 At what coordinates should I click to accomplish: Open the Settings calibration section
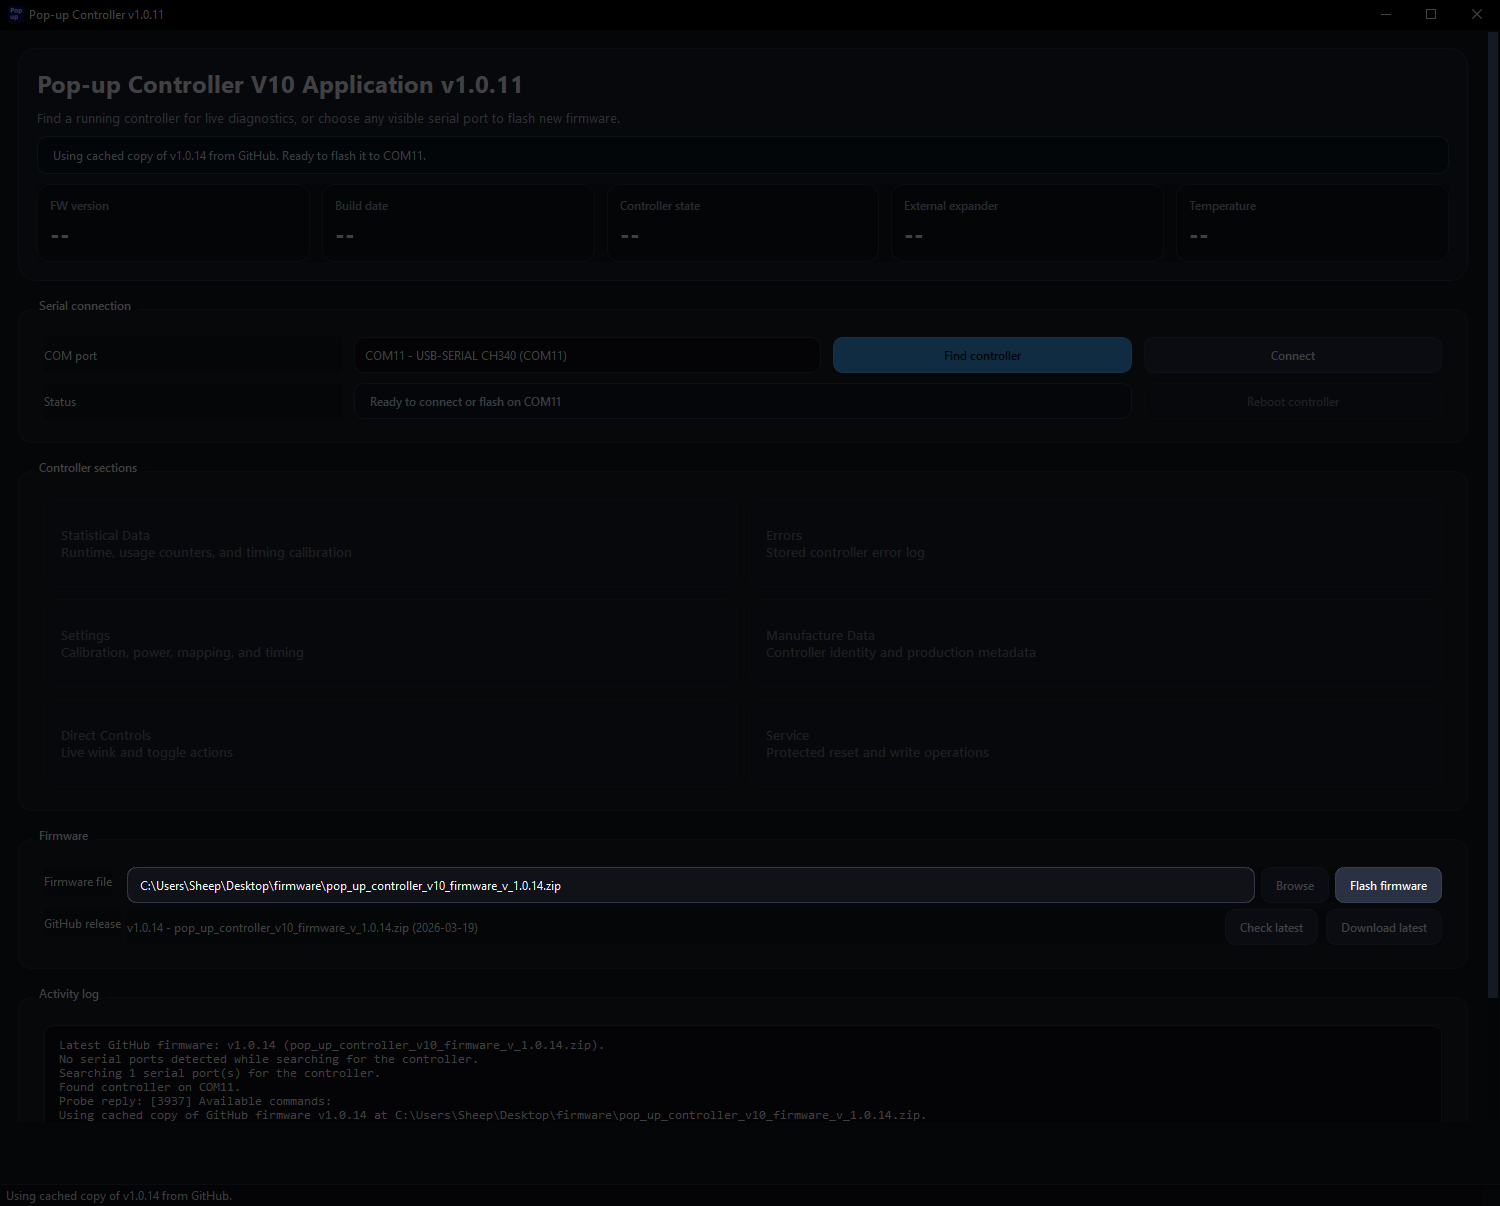click(390, 643)
